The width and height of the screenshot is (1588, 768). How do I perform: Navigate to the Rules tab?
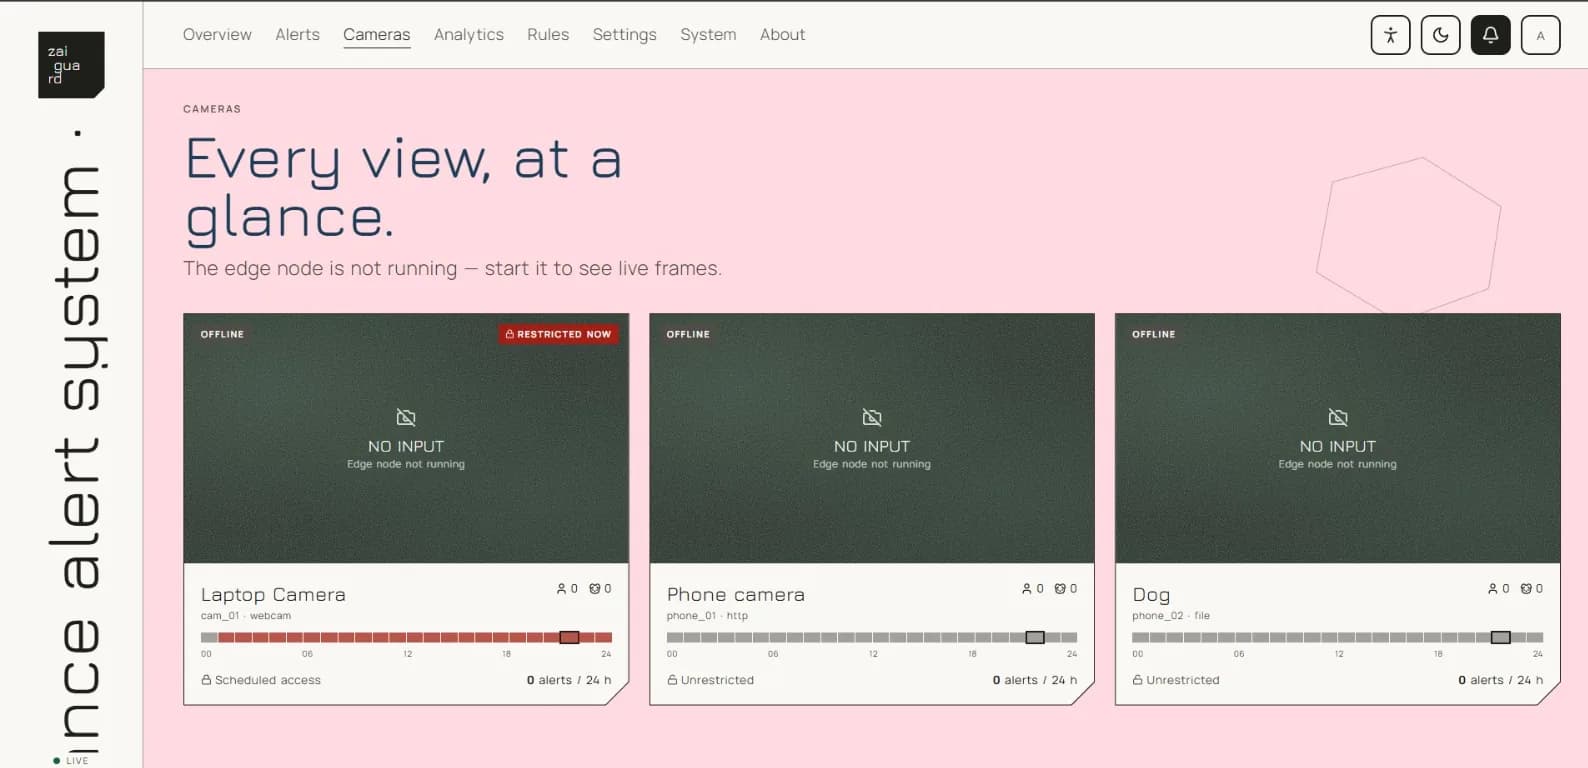(x=548, y=35)
